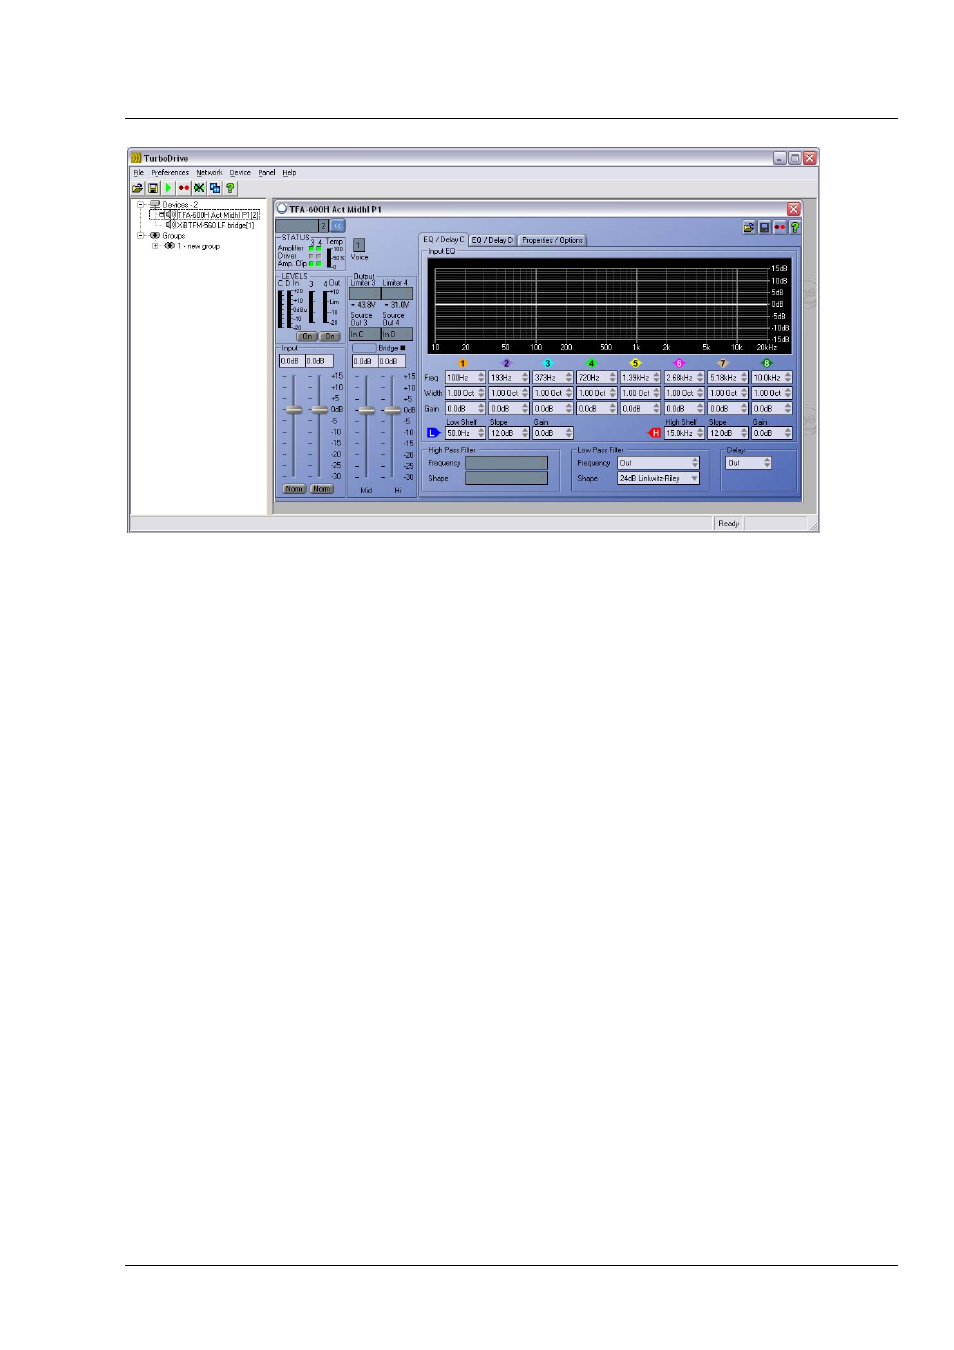Open the Source Out 3 'In C' dropdown
Image resolution: width=954 pixels, height=1350 pixels.
[364, 334]
